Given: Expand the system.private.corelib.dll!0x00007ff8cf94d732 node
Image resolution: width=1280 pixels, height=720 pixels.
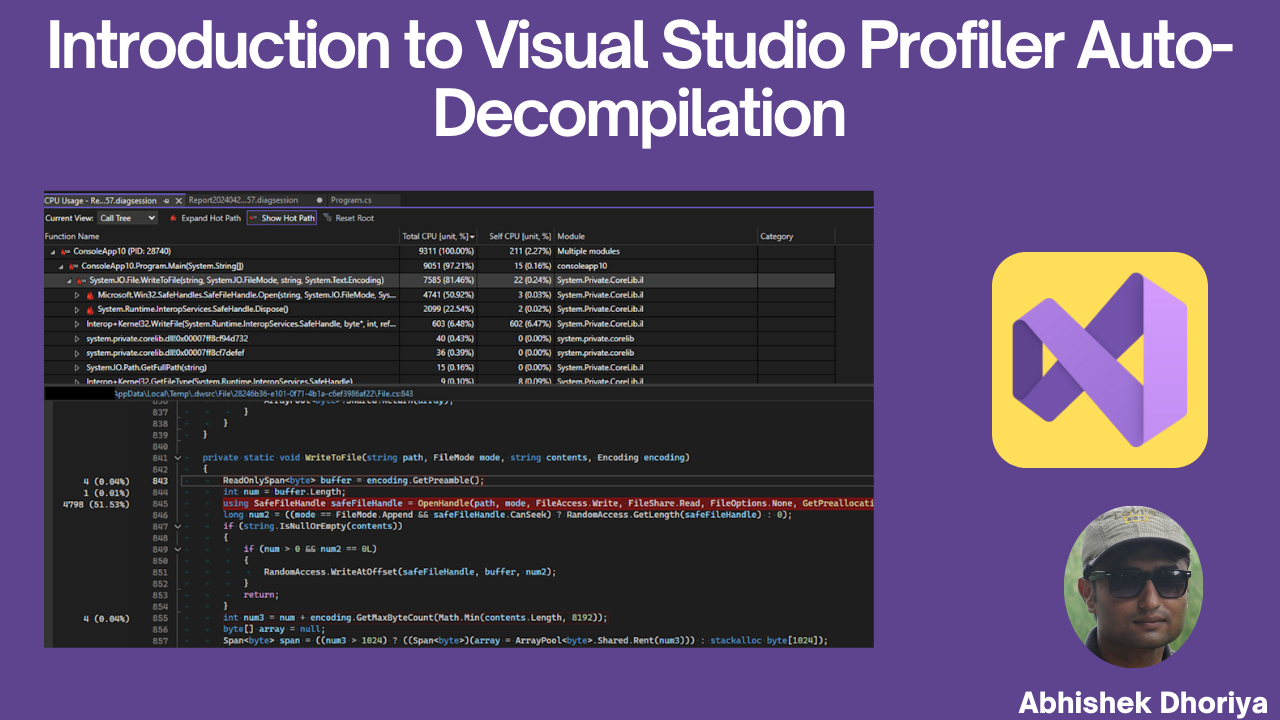Looking at the screenshot, I should [x=77, y=339].
